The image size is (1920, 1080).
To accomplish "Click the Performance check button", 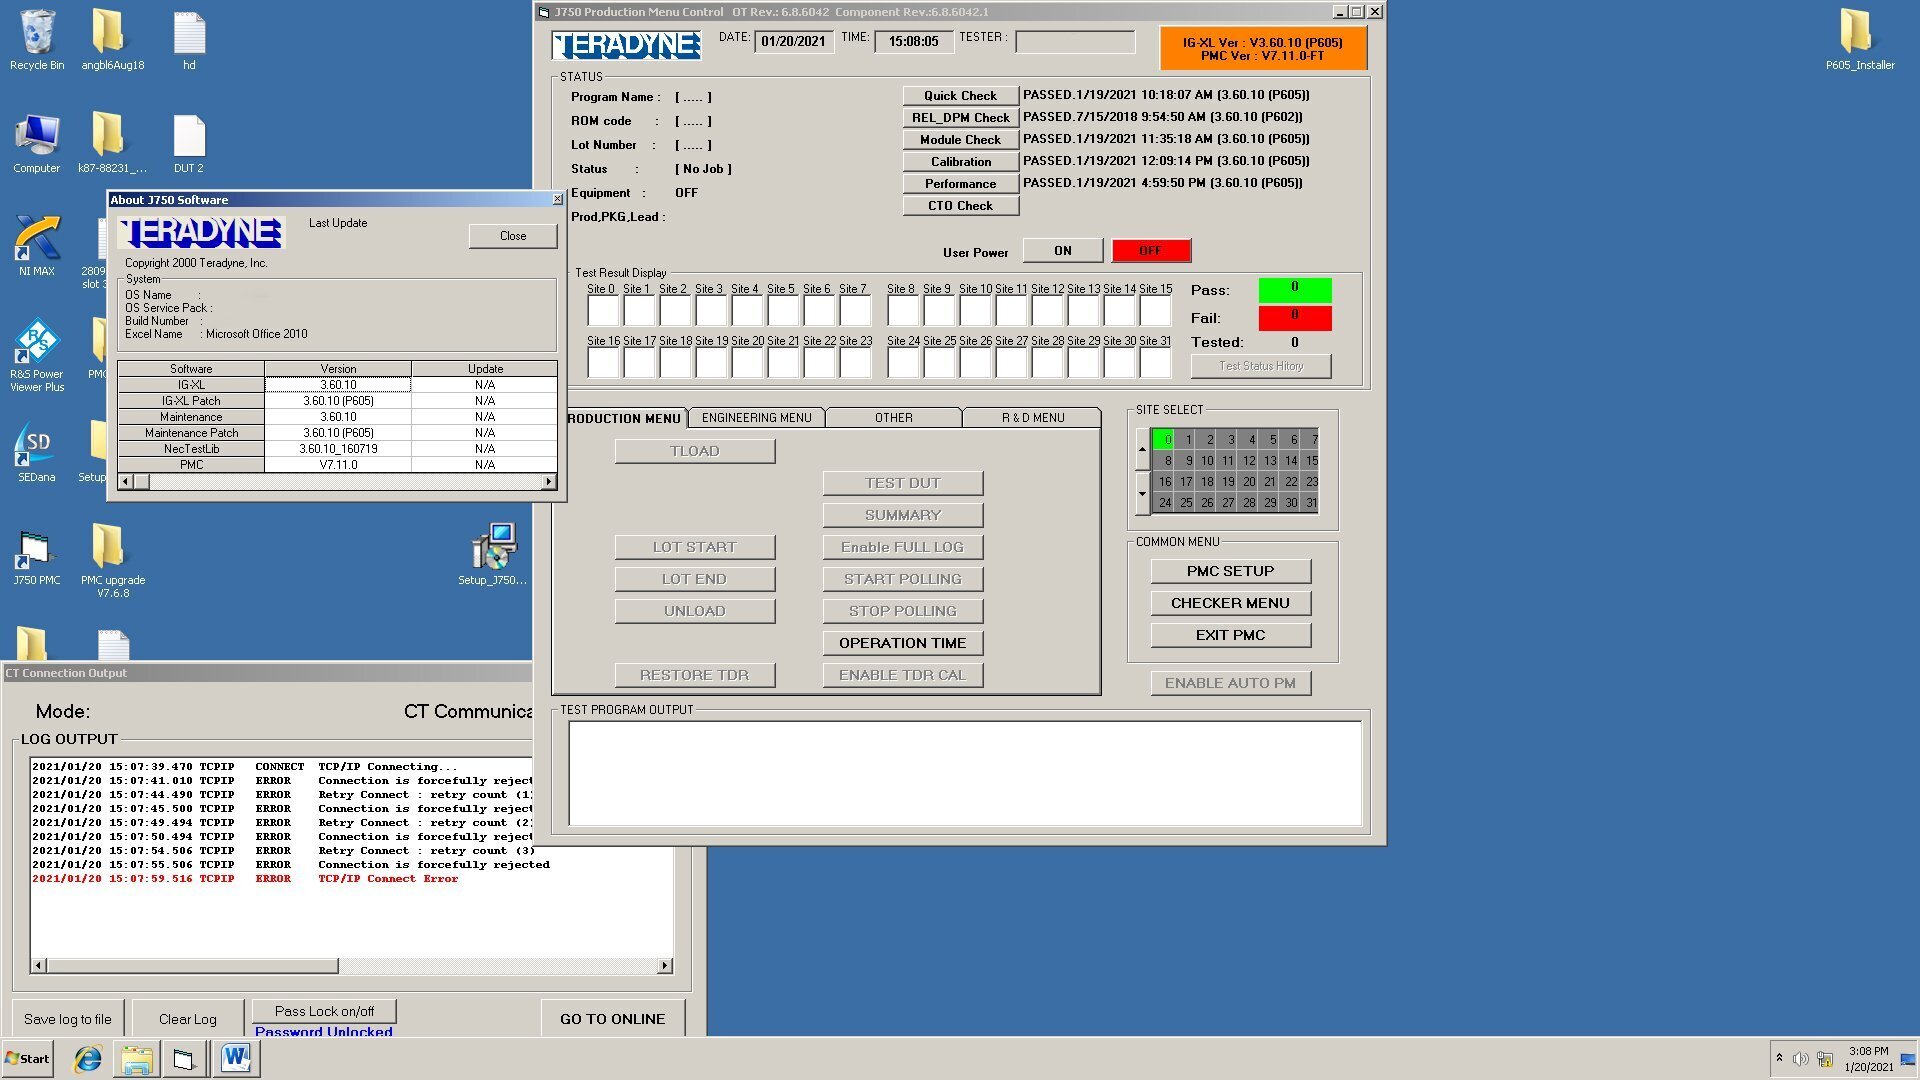I will 960,182.
